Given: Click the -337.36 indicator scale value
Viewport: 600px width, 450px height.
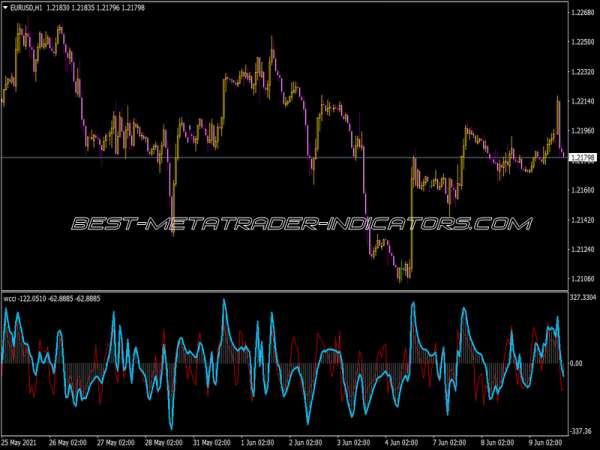Looking at the screenshot, I should [581, 431].
